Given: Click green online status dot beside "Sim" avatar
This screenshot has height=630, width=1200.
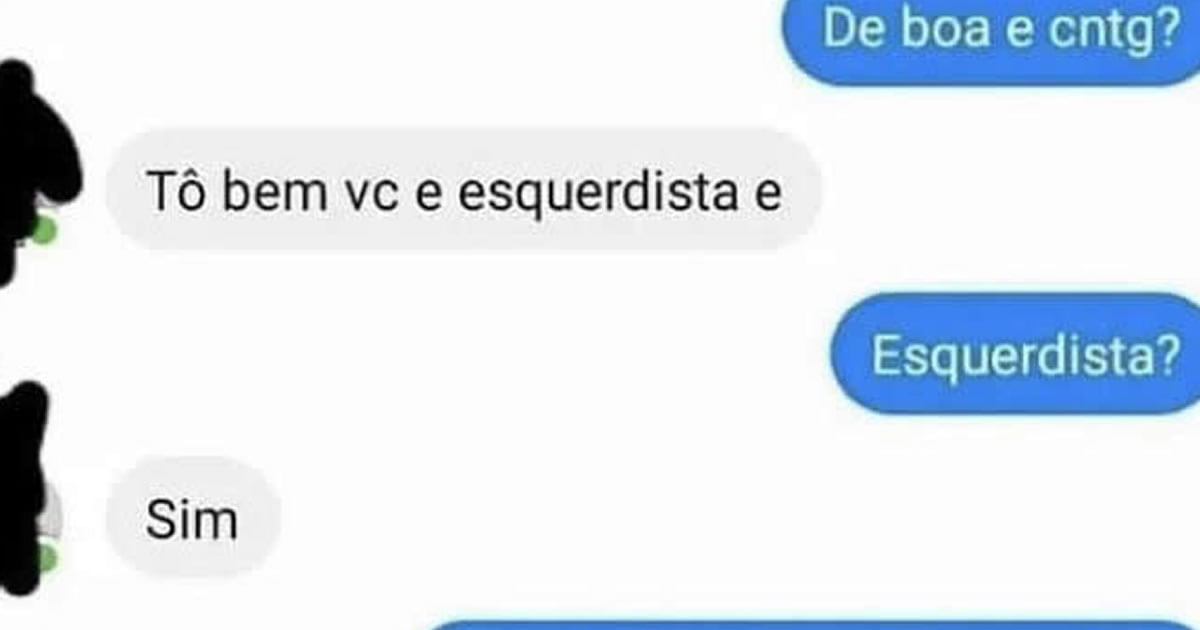Looking at the screenshot, I should tap(46, 559).
